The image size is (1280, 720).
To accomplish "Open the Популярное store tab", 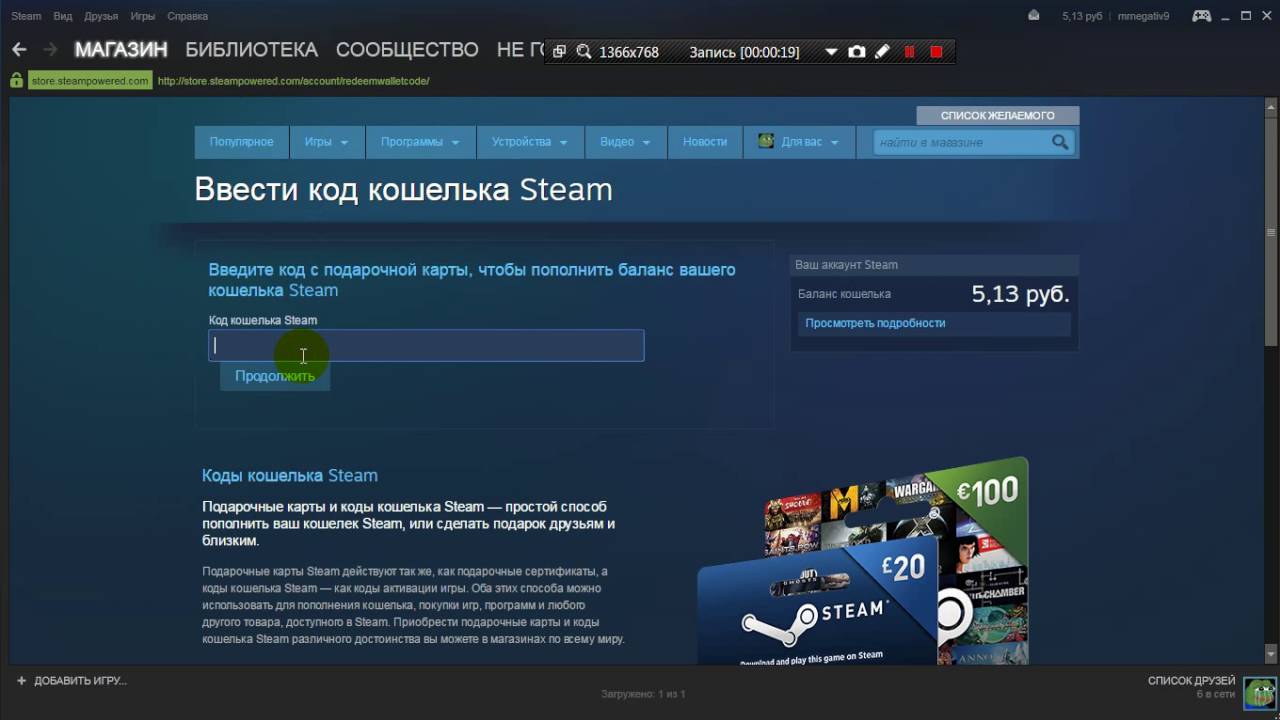I will tap(241, 142).
